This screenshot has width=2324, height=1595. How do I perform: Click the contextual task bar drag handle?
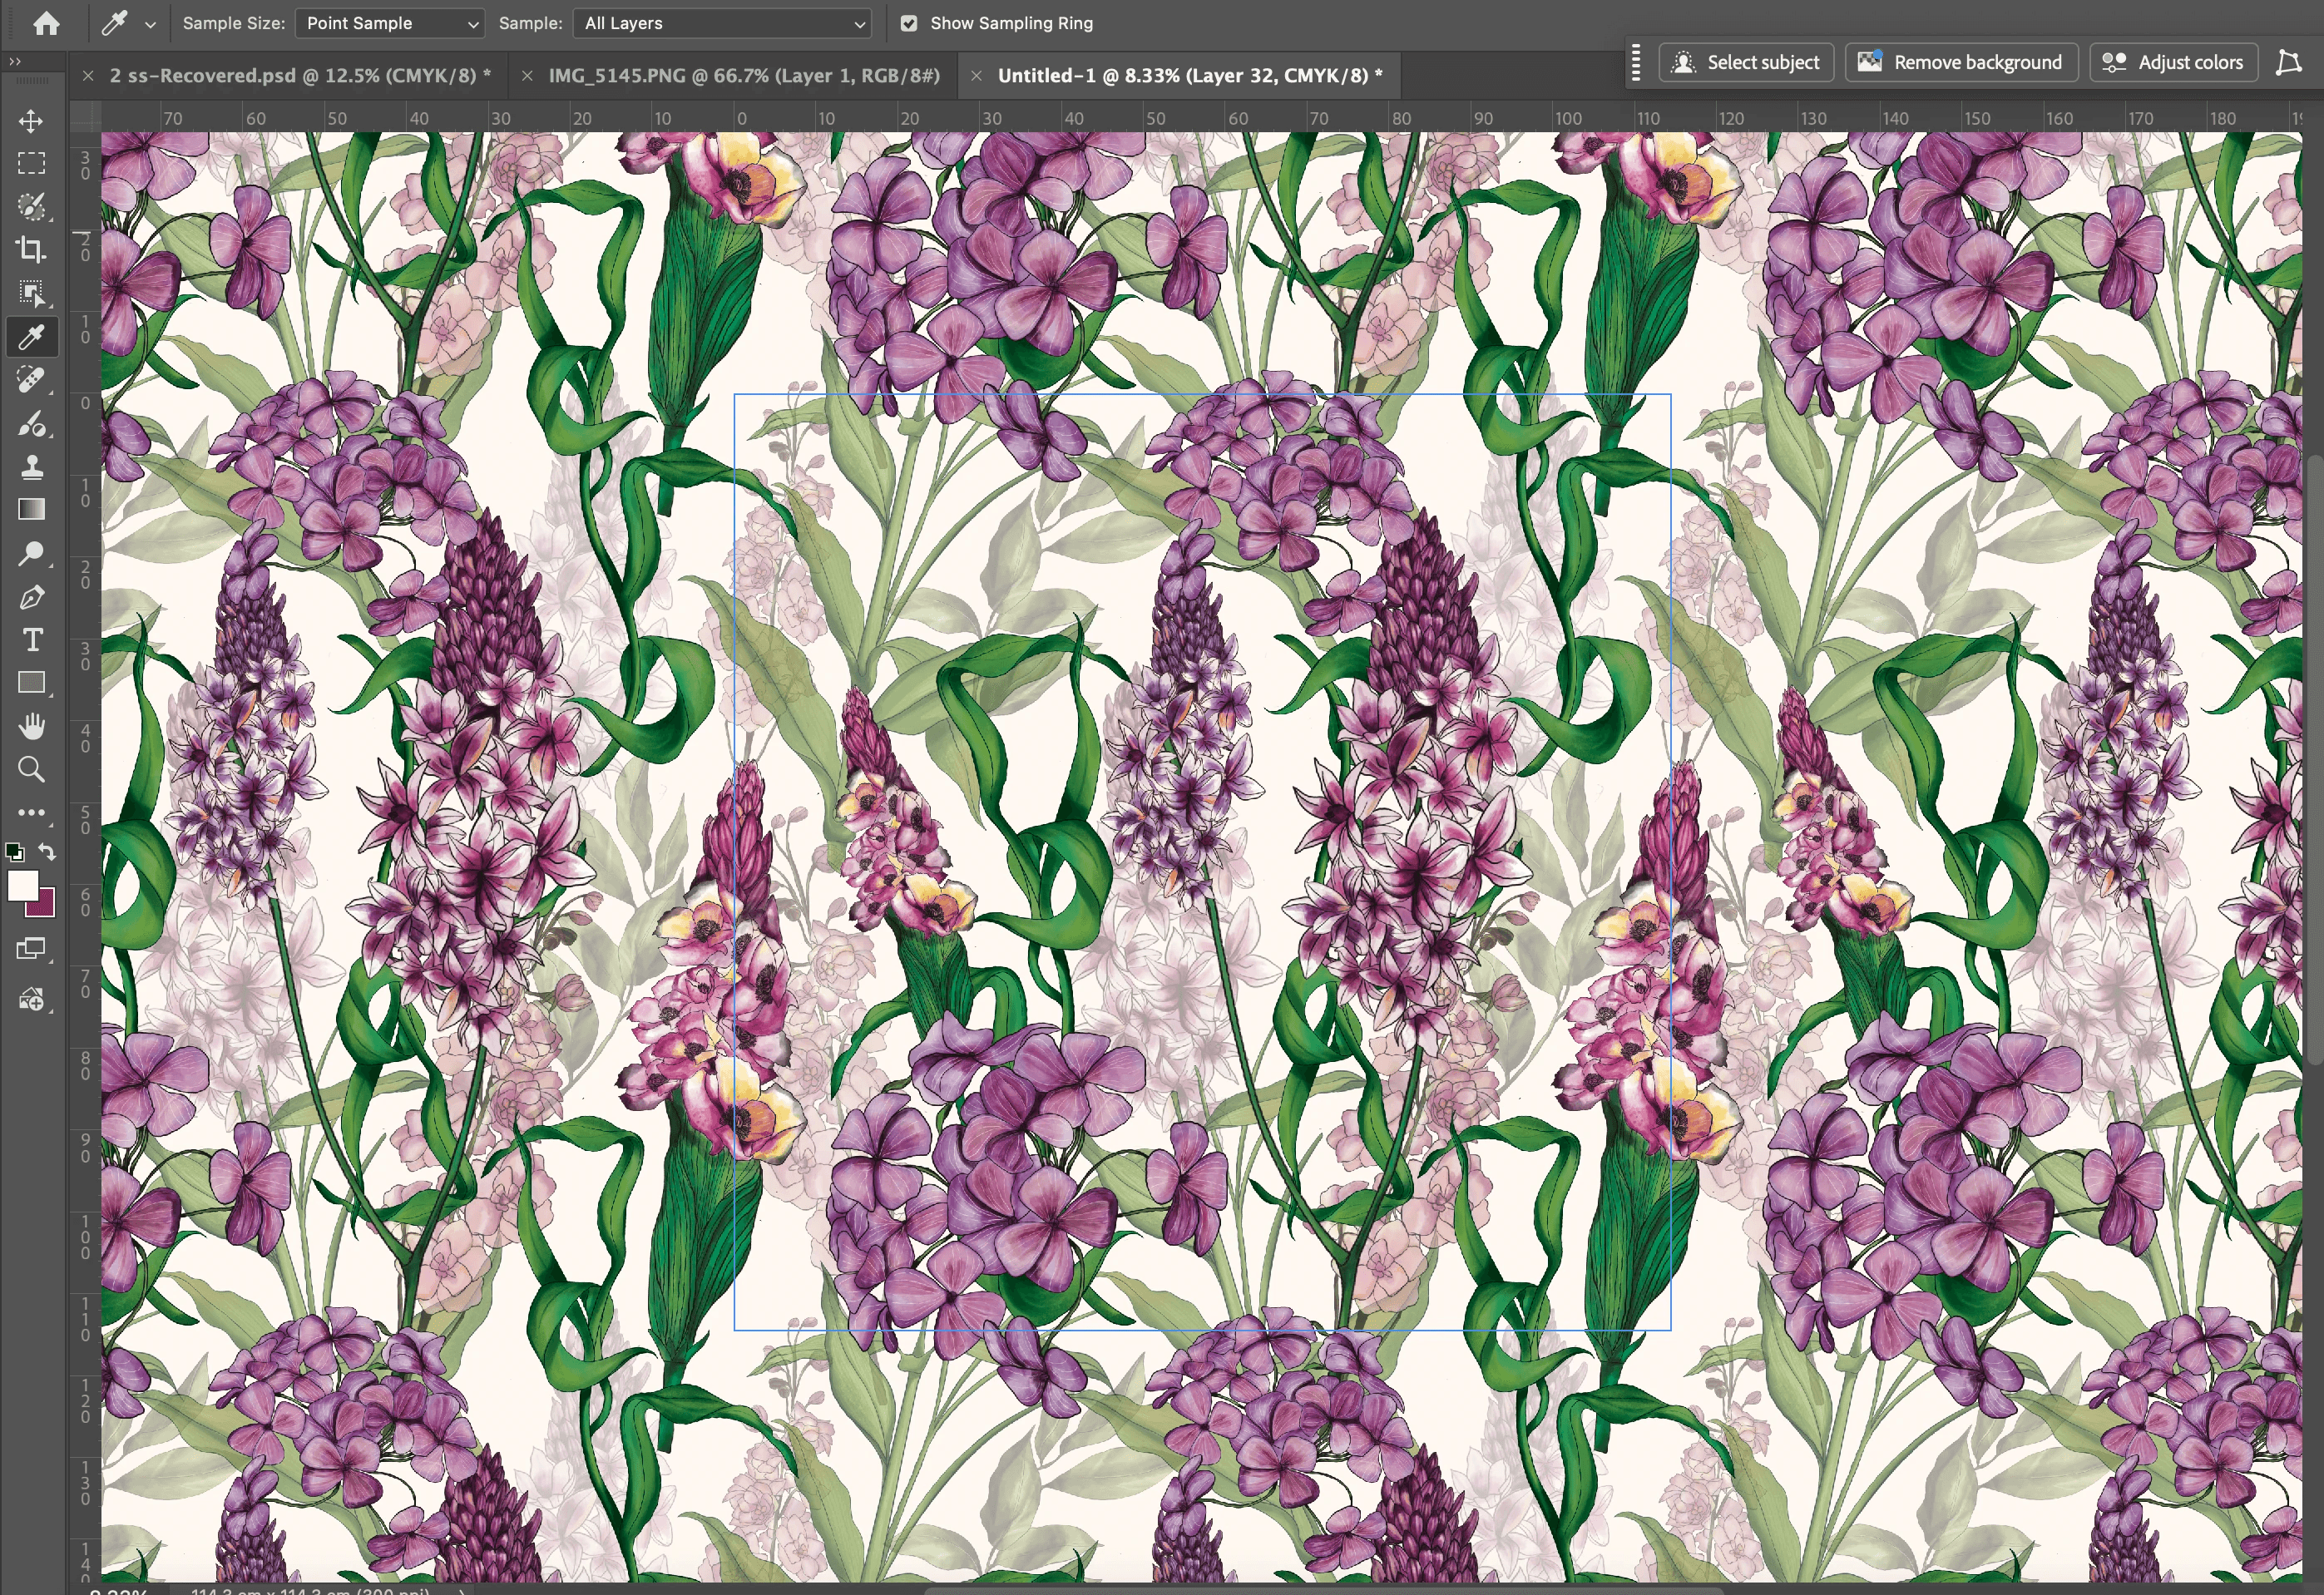point(1636,62)
